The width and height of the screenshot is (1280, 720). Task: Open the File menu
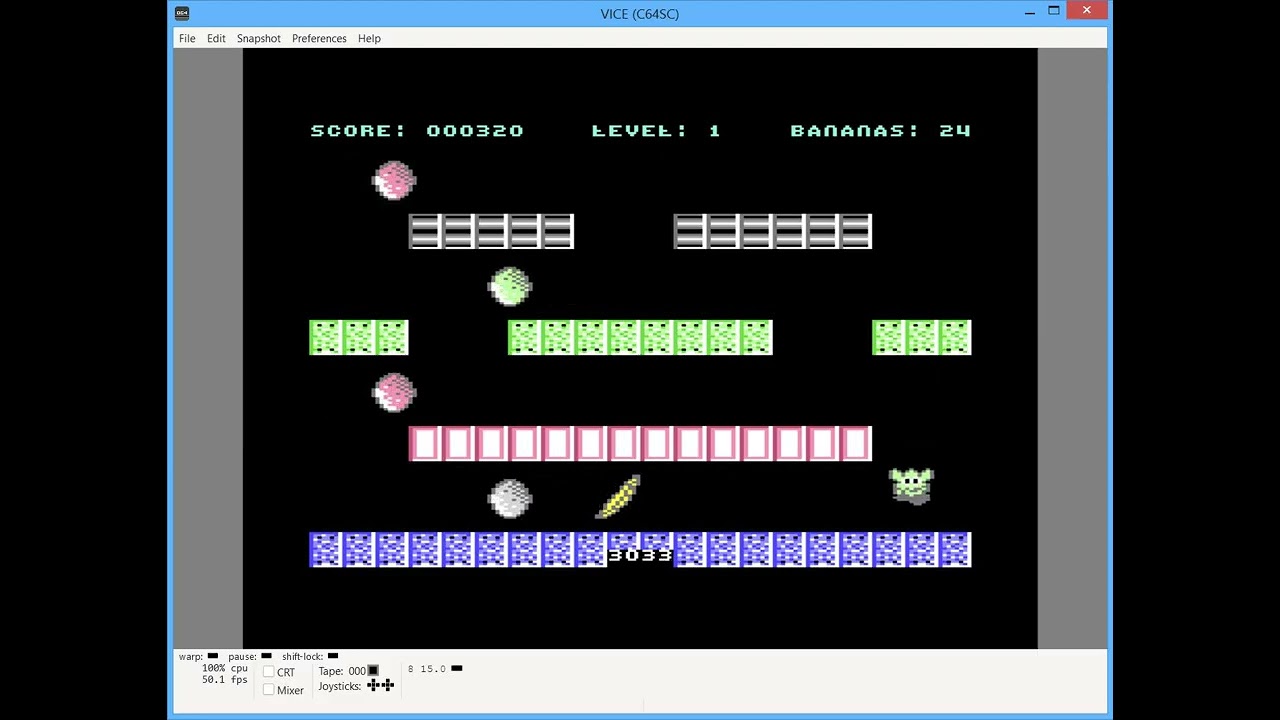point(187,38)
